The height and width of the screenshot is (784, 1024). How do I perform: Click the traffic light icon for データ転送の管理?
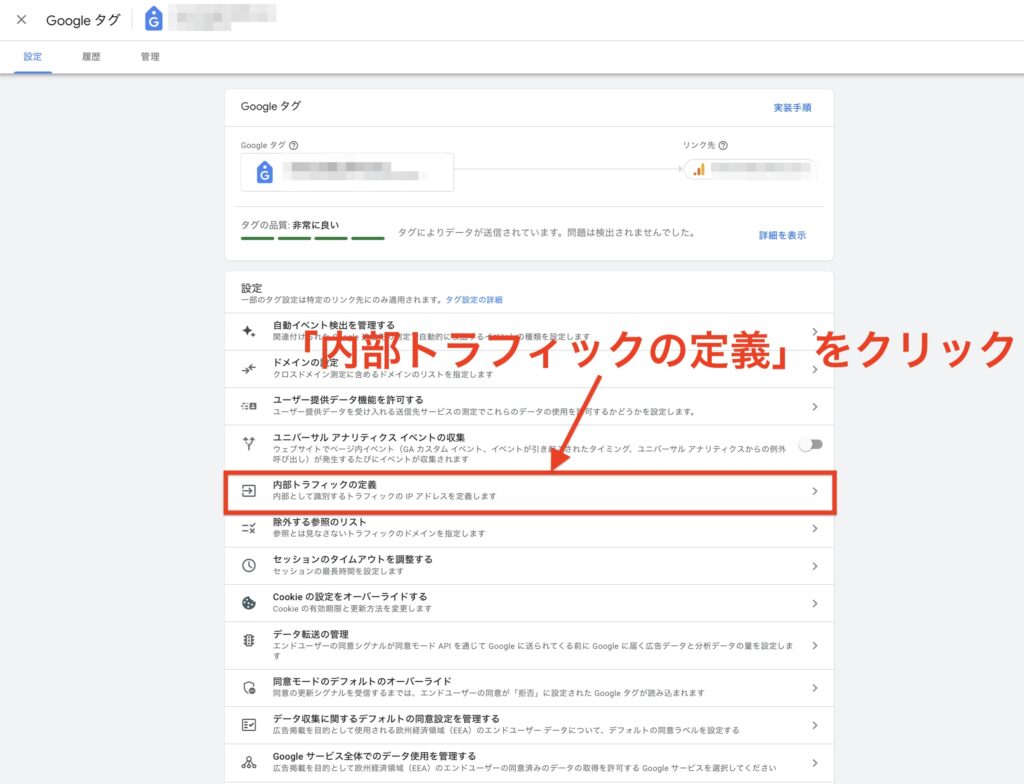(x=249, y=640)
